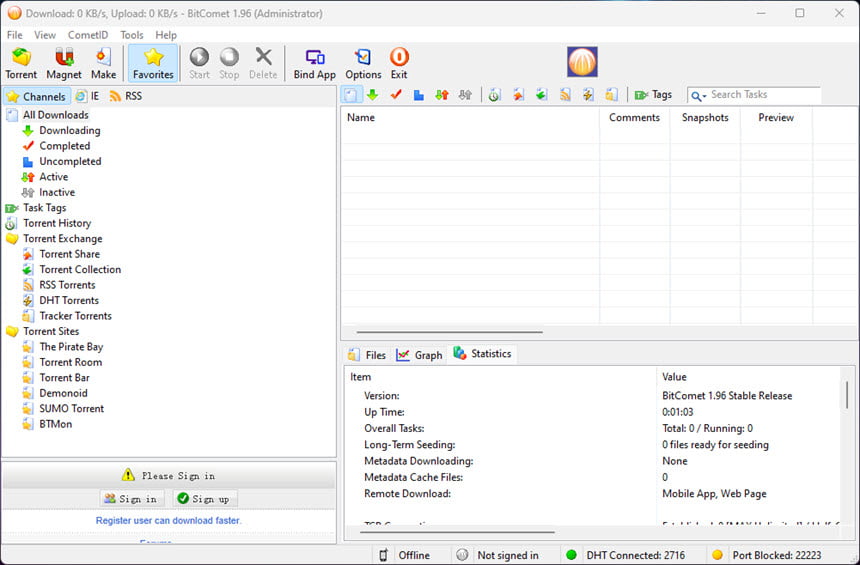Select Uncompleted in the sidebar tree
The image size is (860, 565).
[70, 161]
